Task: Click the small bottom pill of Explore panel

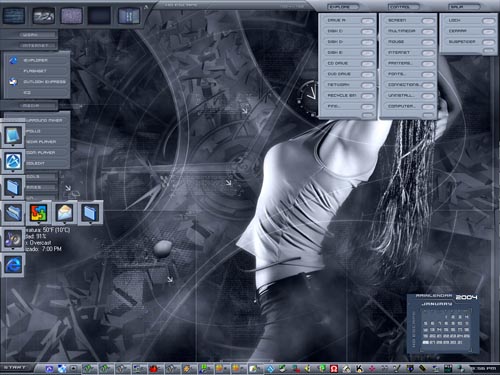Action: point(367,115)
